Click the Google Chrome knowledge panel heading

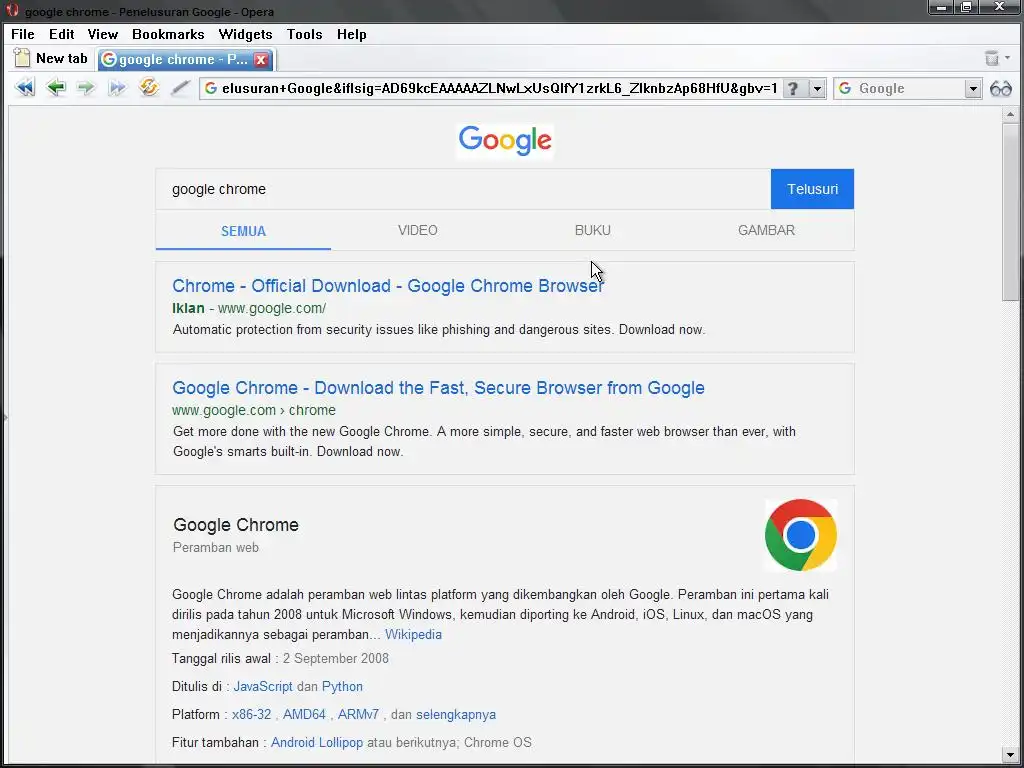[236, 525]
